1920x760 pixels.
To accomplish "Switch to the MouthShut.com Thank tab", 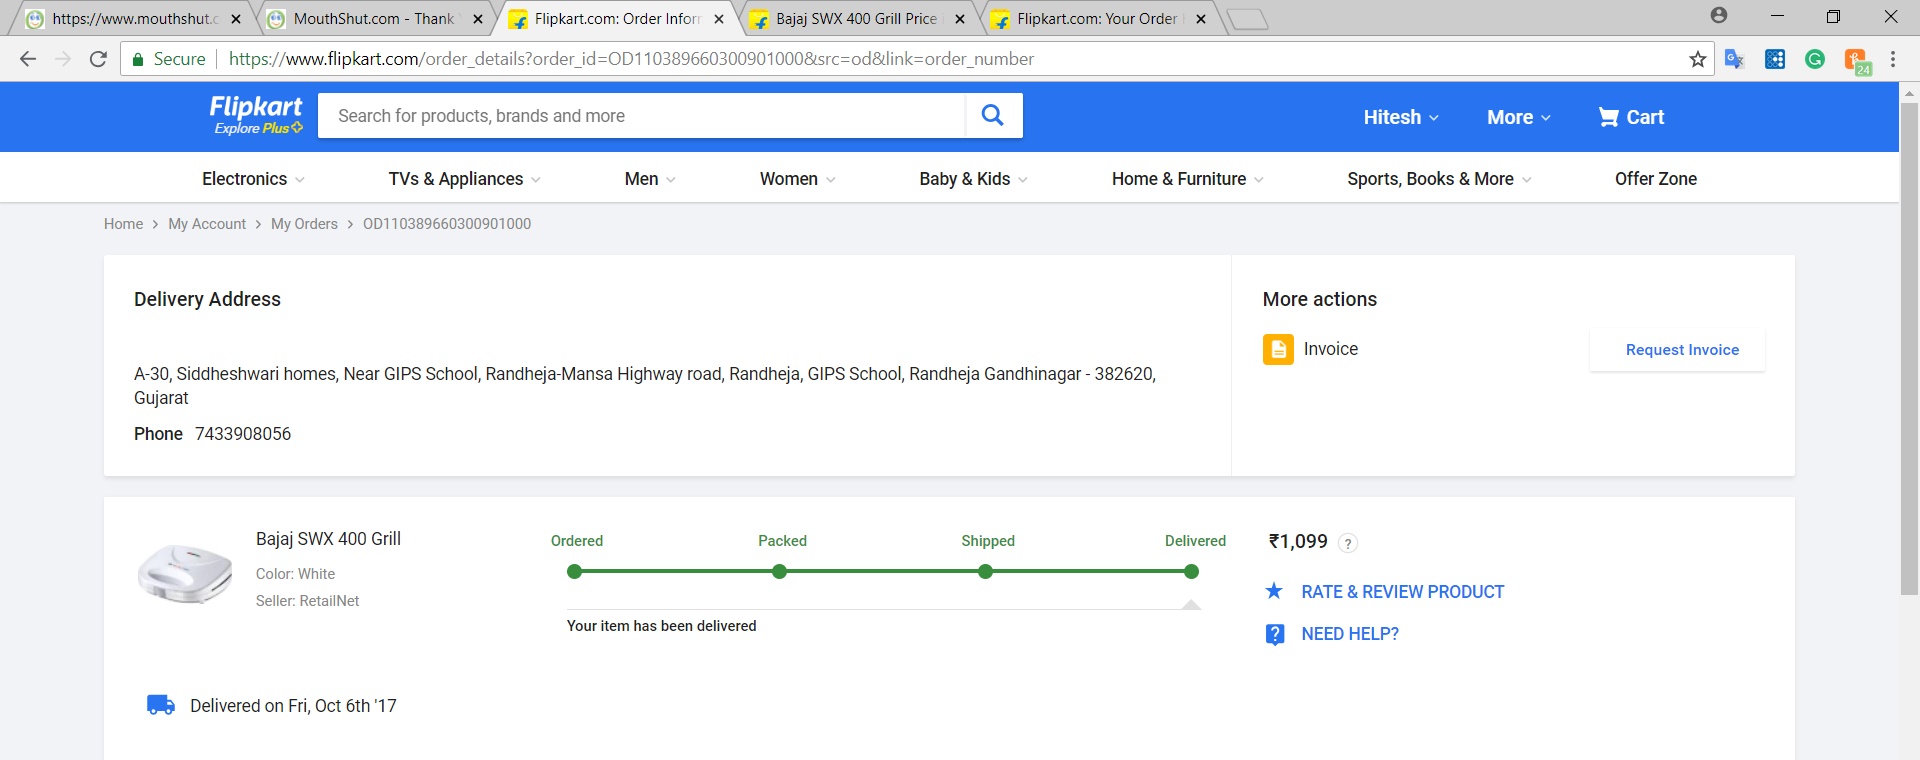I will point(373,19).
